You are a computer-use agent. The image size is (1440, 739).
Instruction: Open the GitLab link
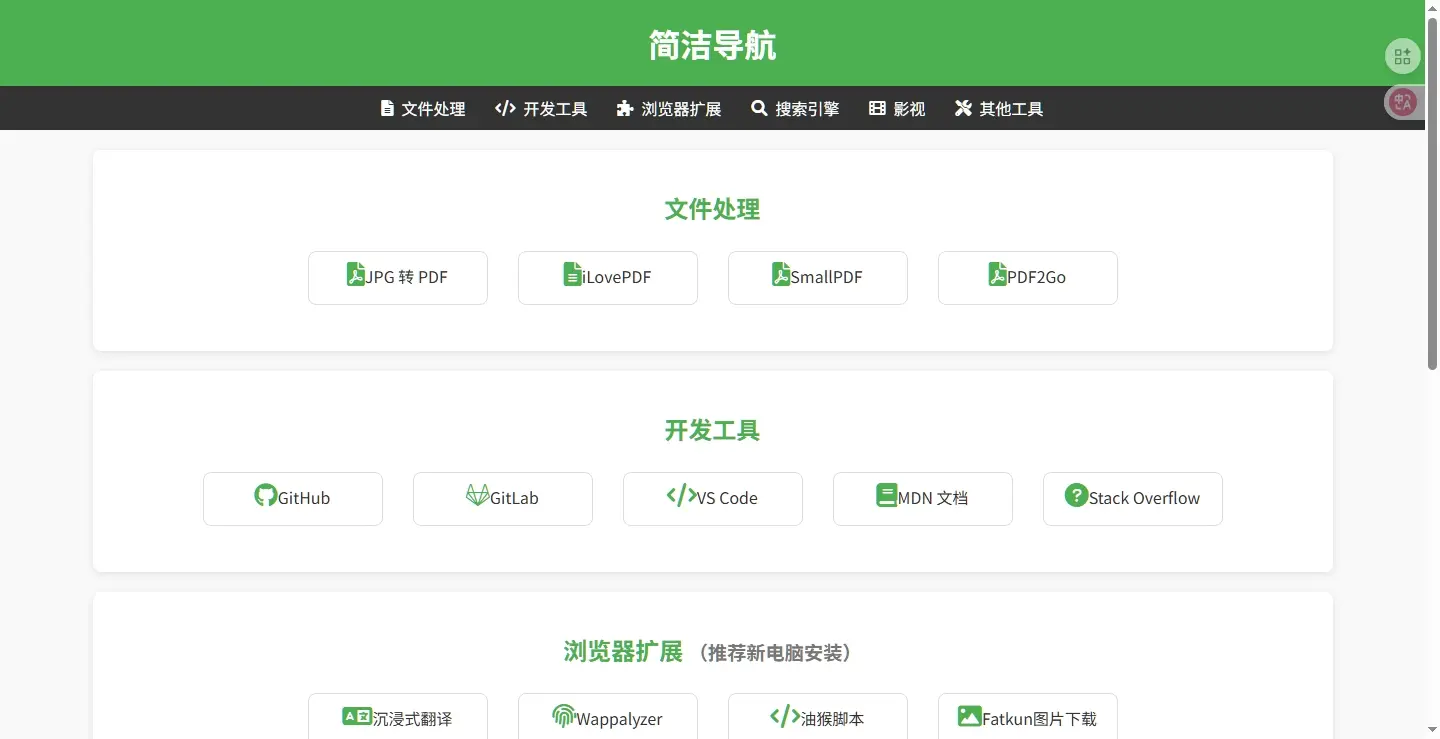click(503, 498)
